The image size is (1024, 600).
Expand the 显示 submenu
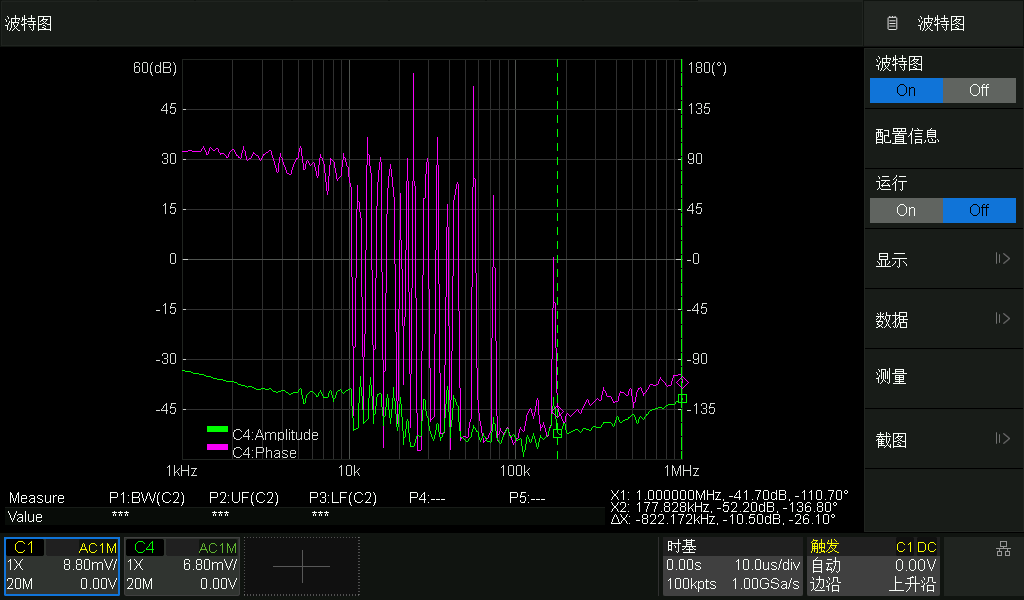click(x=944, y=260)
